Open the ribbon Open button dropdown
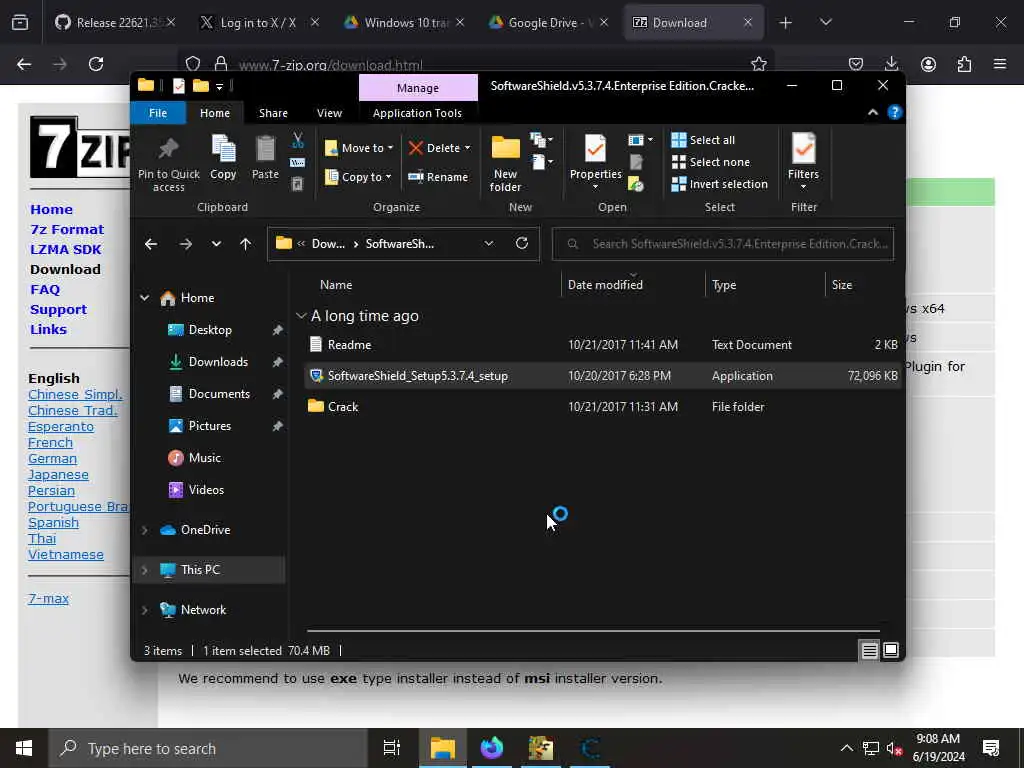1024x768 pixels. pyautogui.click(x=640, y=140)
